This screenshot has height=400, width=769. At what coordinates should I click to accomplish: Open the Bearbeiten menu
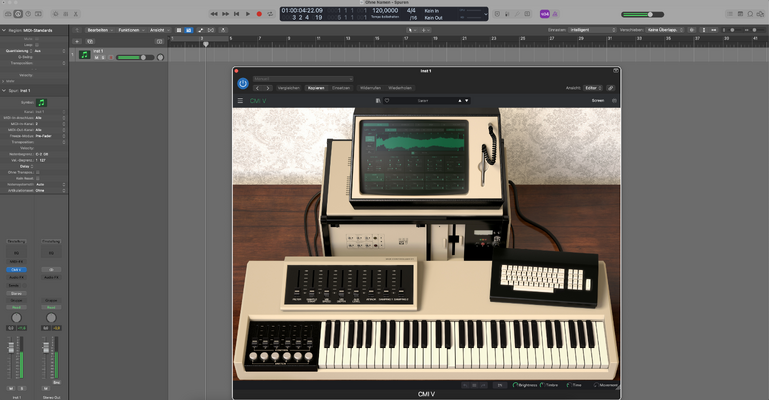(x=100, y=30)
